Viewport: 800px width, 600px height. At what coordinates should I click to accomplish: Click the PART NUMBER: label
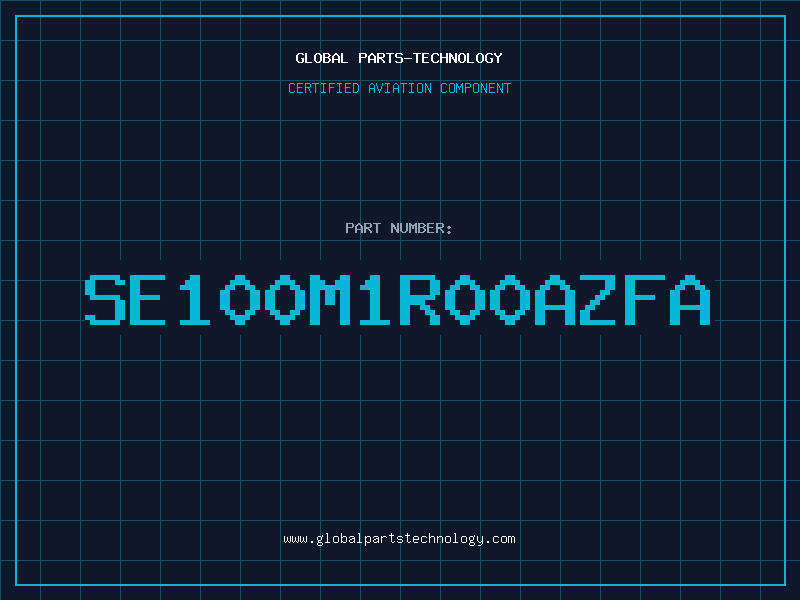pos(399,228)
